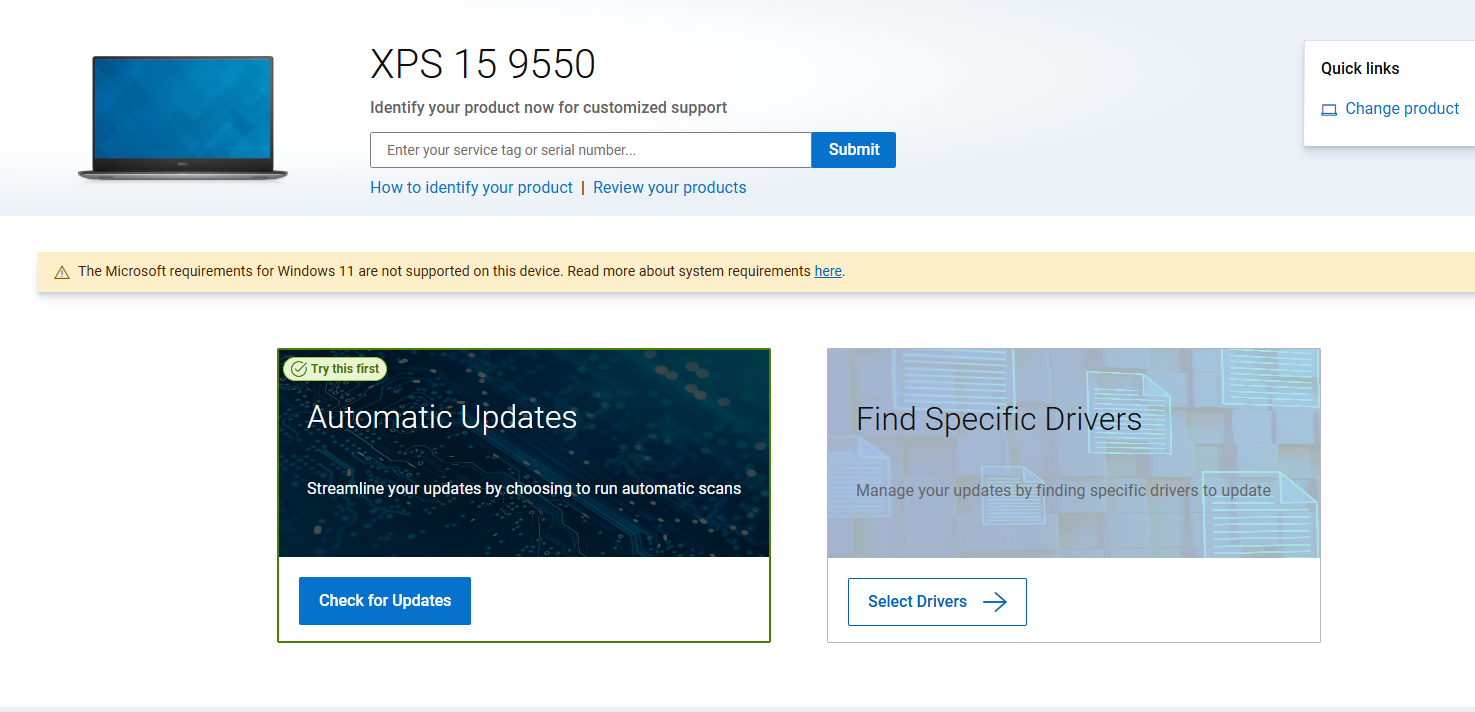Click the Quick links heading

tap(1359, 69)
